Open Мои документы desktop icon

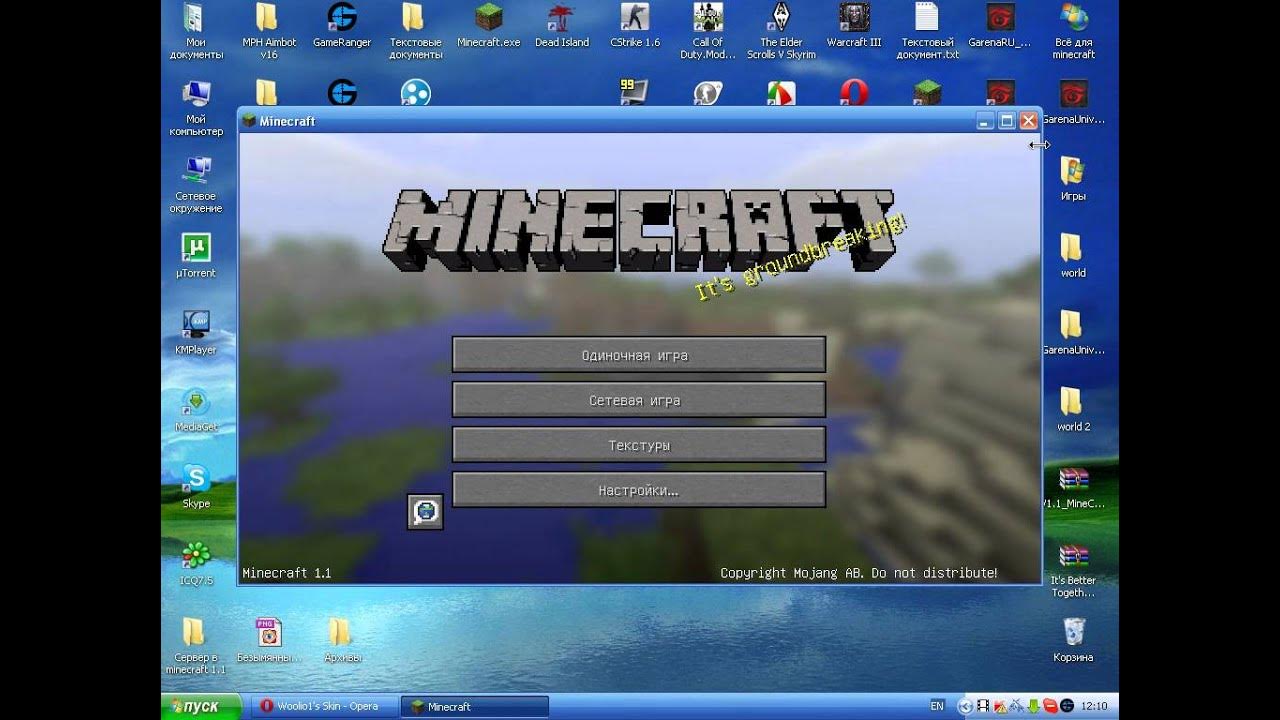click(x=196, y=32)
